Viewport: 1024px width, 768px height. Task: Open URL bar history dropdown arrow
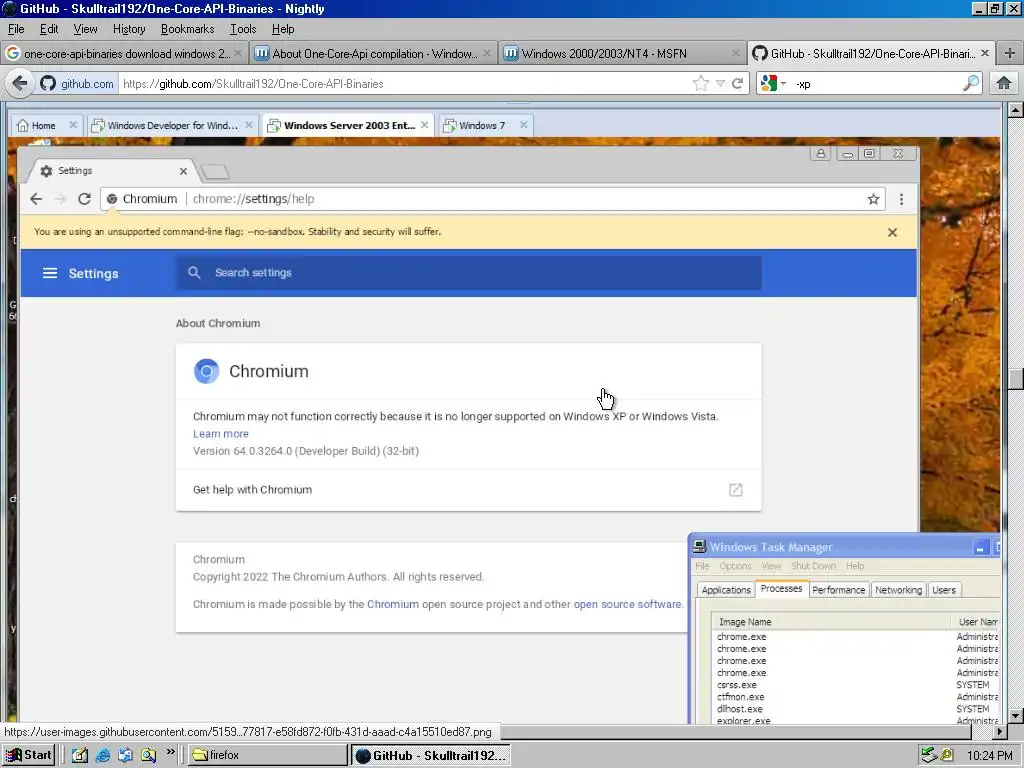(720, 84)
